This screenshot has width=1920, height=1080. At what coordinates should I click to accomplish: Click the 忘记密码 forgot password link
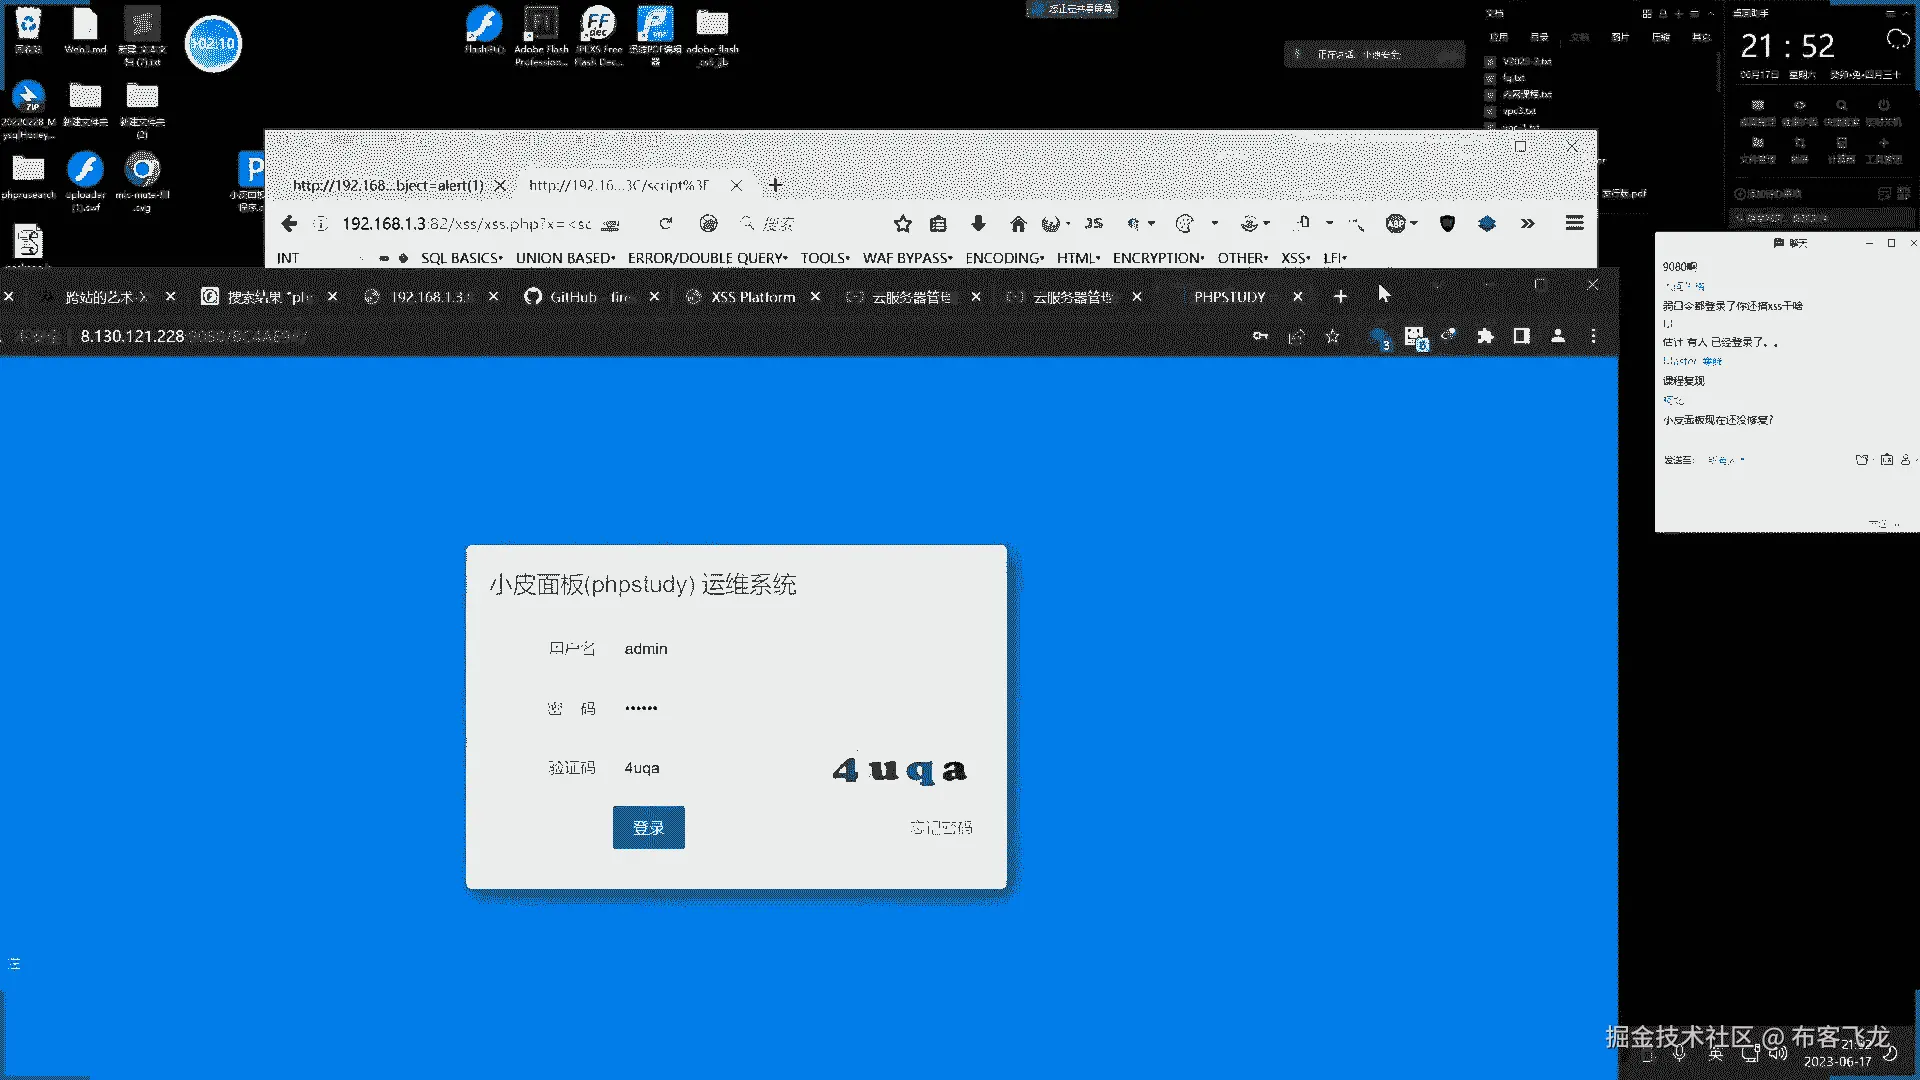[x=940, y=828]
